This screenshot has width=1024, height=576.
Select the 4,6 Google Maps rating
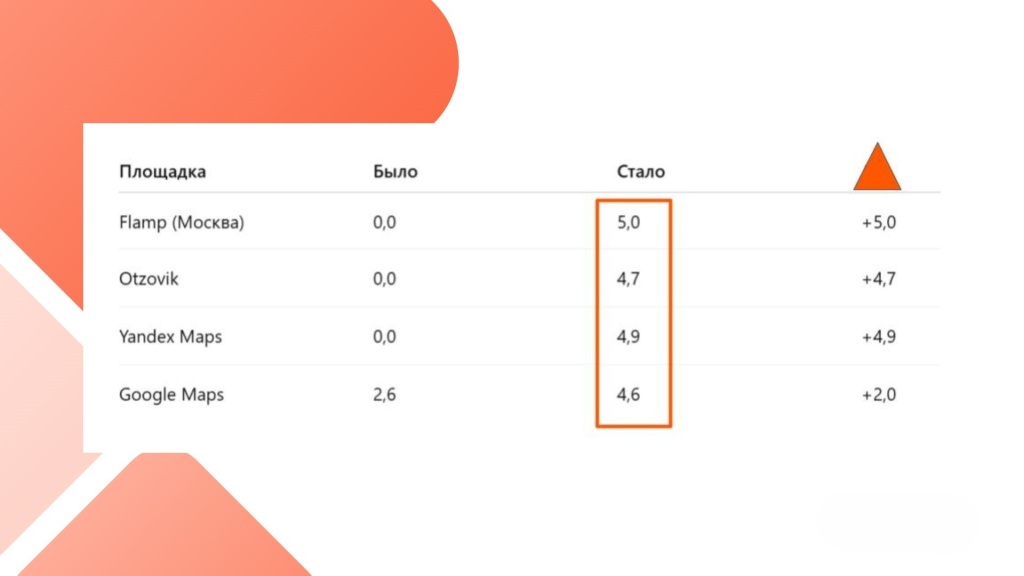tap(629, 394)
